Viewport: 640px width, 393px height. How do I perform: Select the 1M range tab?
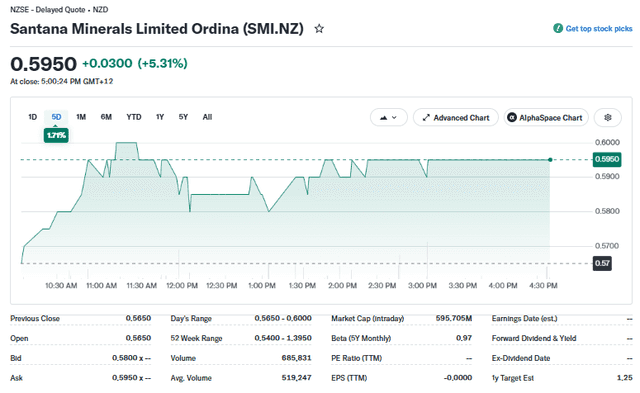point(81,117)
